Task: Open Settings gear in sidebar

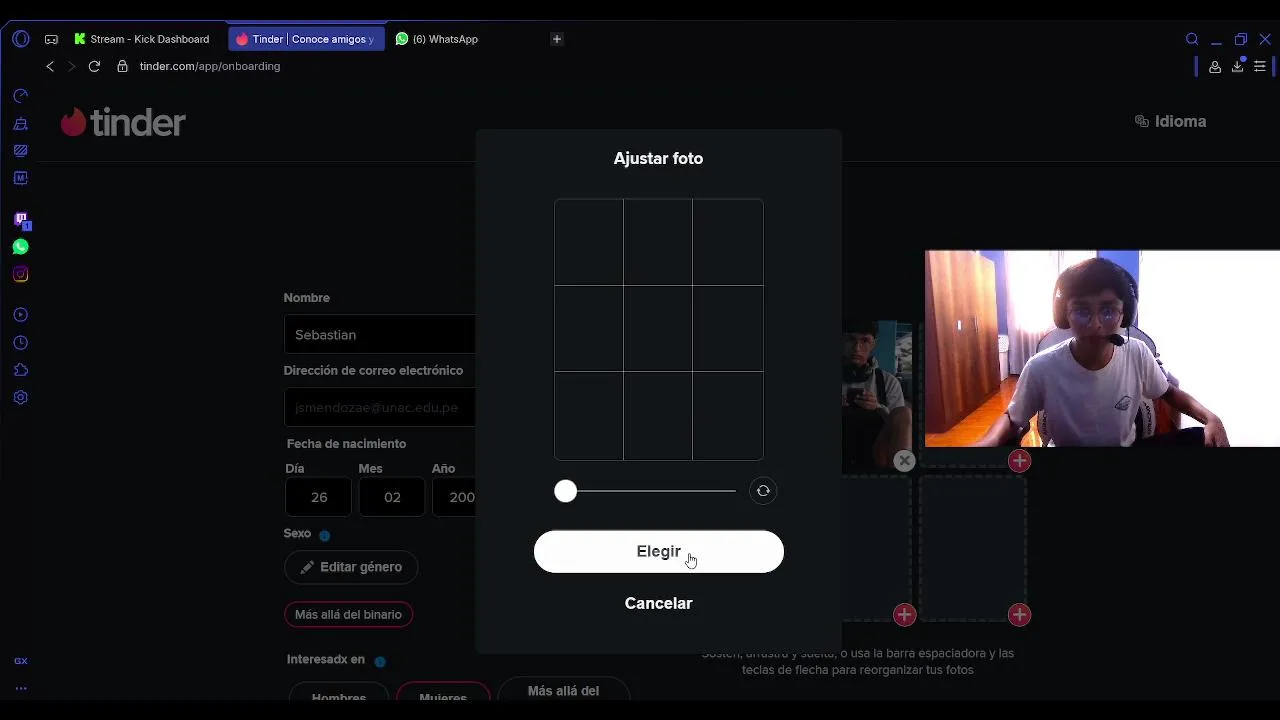Action: [x=21, y=397]
